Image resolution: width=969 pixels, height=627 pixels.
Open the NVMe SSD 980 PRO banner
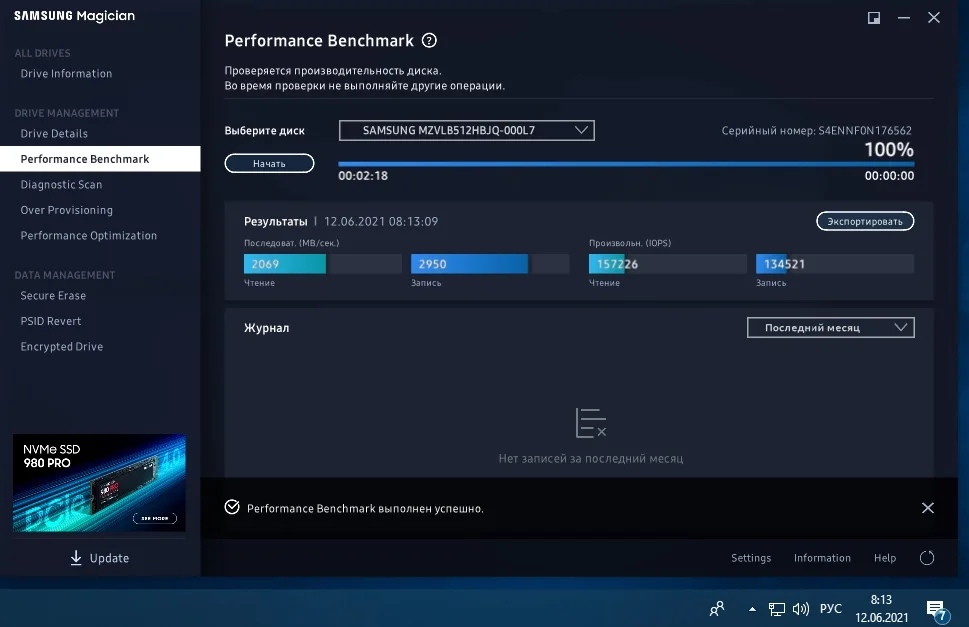(99, 482)
